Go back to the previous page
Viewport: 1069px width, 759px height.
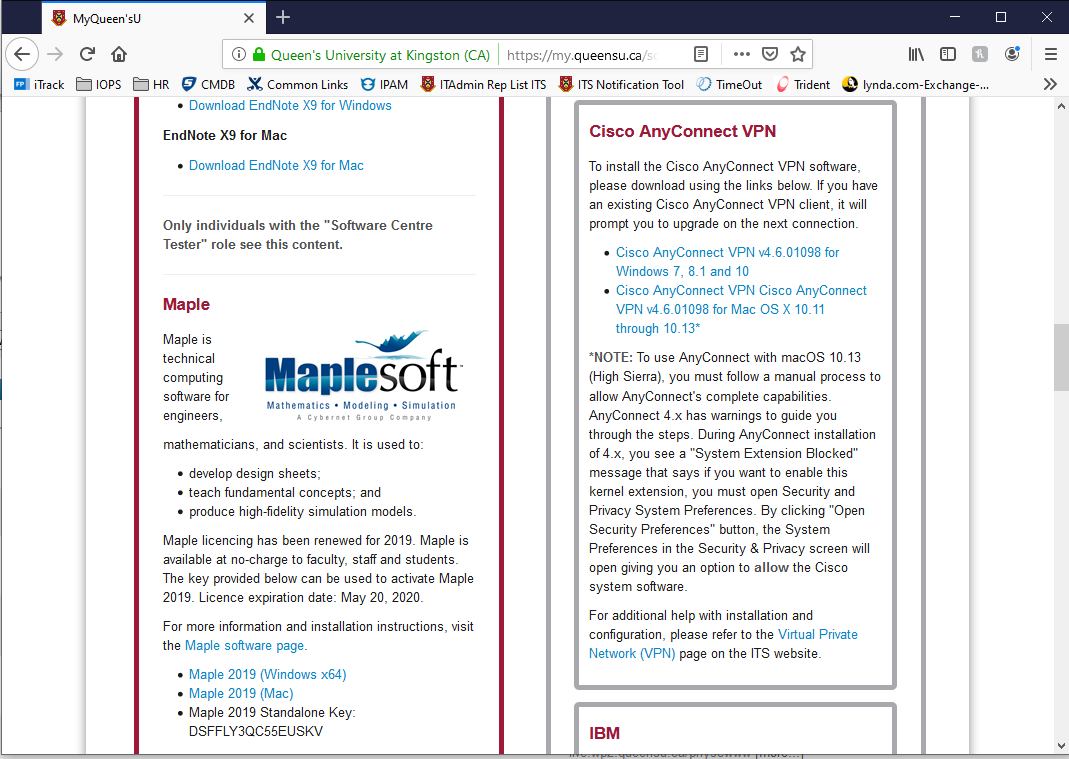point(22,54)
